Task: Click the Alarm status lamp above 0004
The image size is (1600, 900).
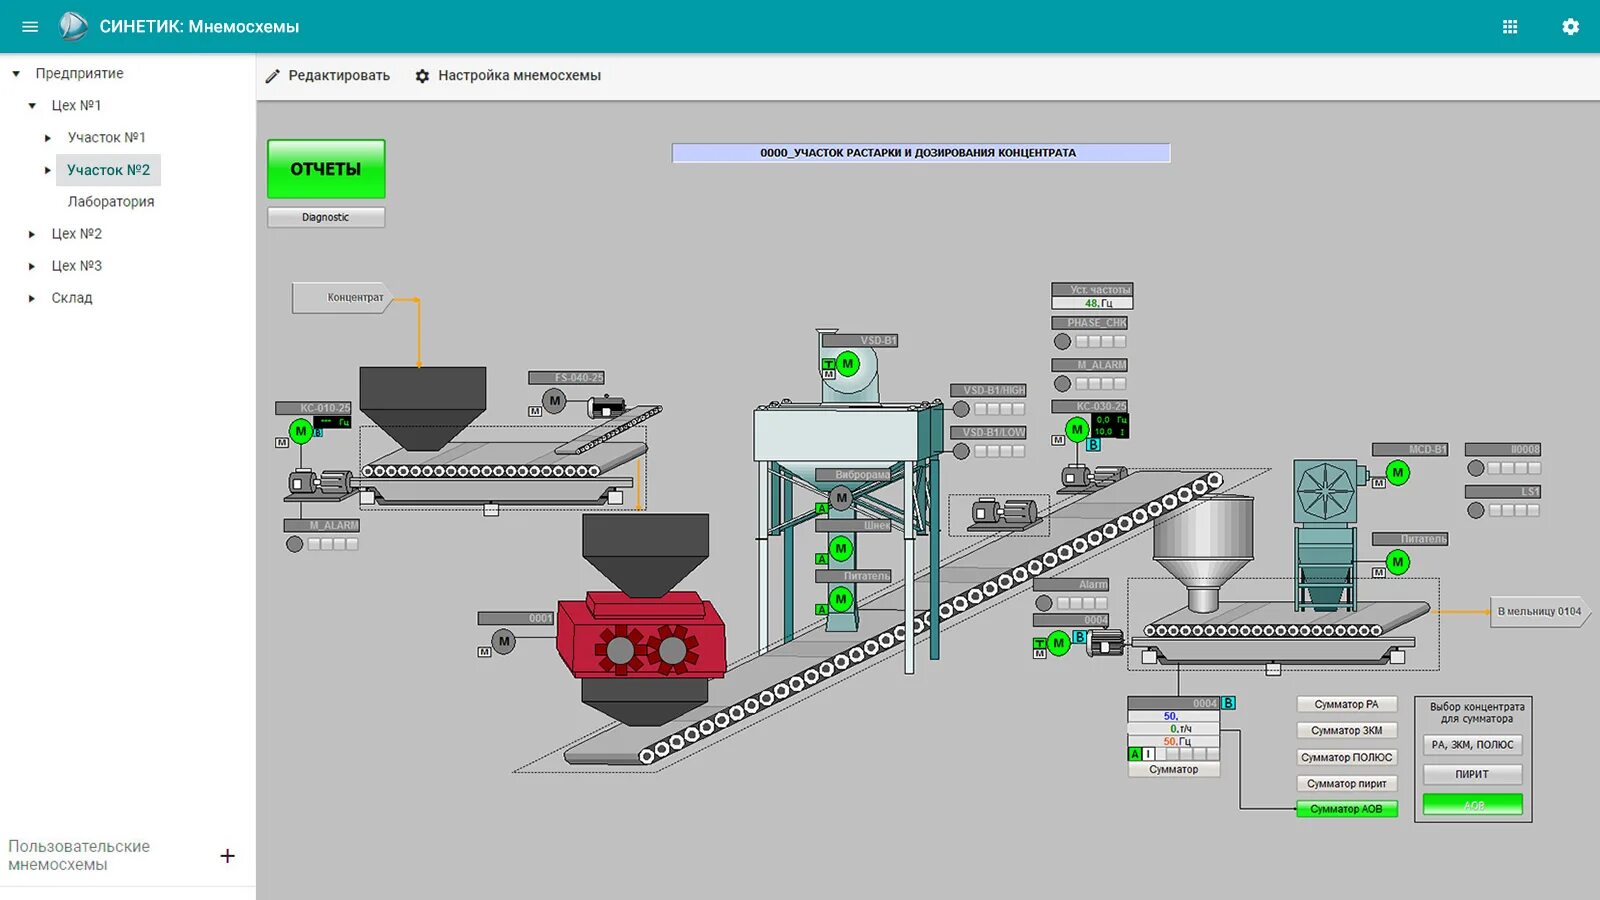Action: coord(1043,603)
